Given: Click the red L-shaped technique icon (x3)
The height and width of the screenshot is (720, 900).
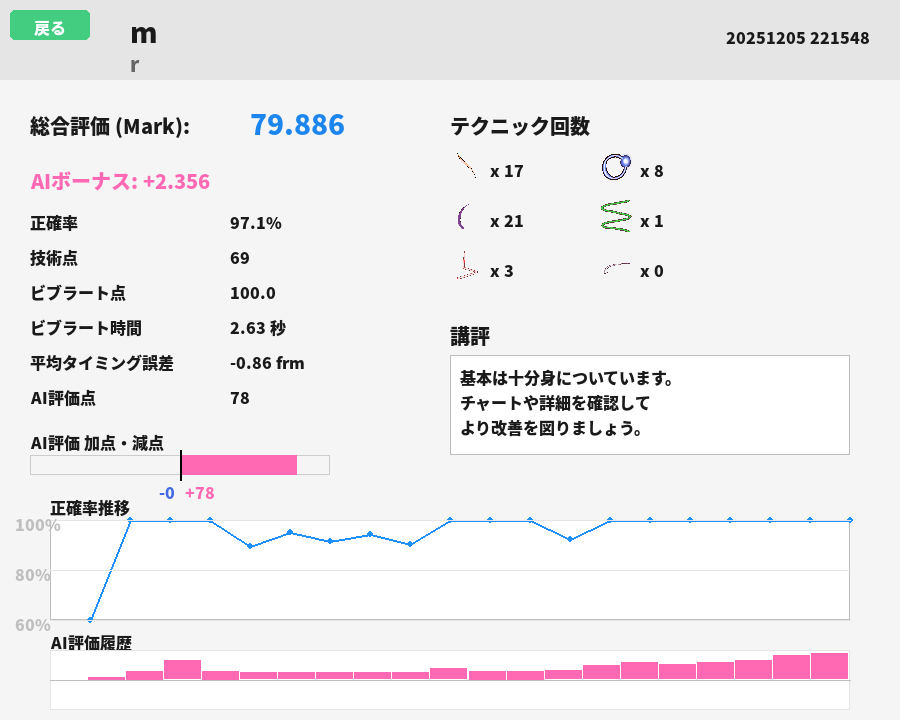Looking at the screenshot, I should tap(465, 267).
